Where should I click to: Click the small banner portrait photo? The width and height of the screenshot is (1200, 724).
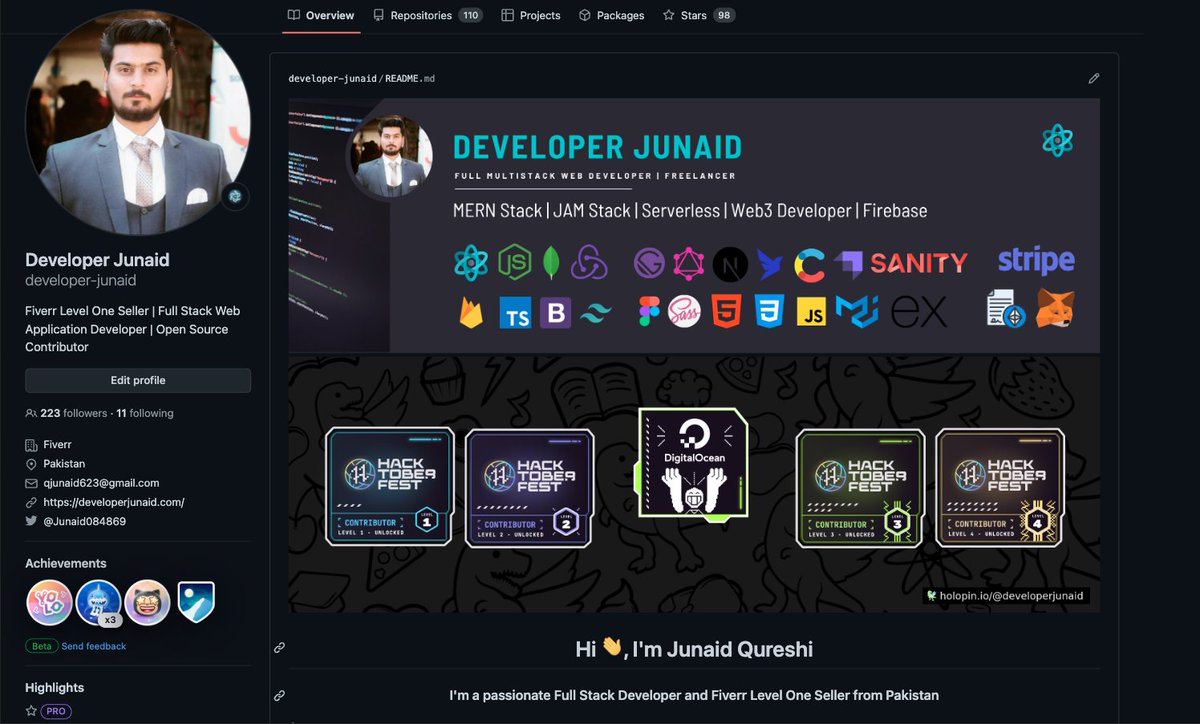pos(391,156)
